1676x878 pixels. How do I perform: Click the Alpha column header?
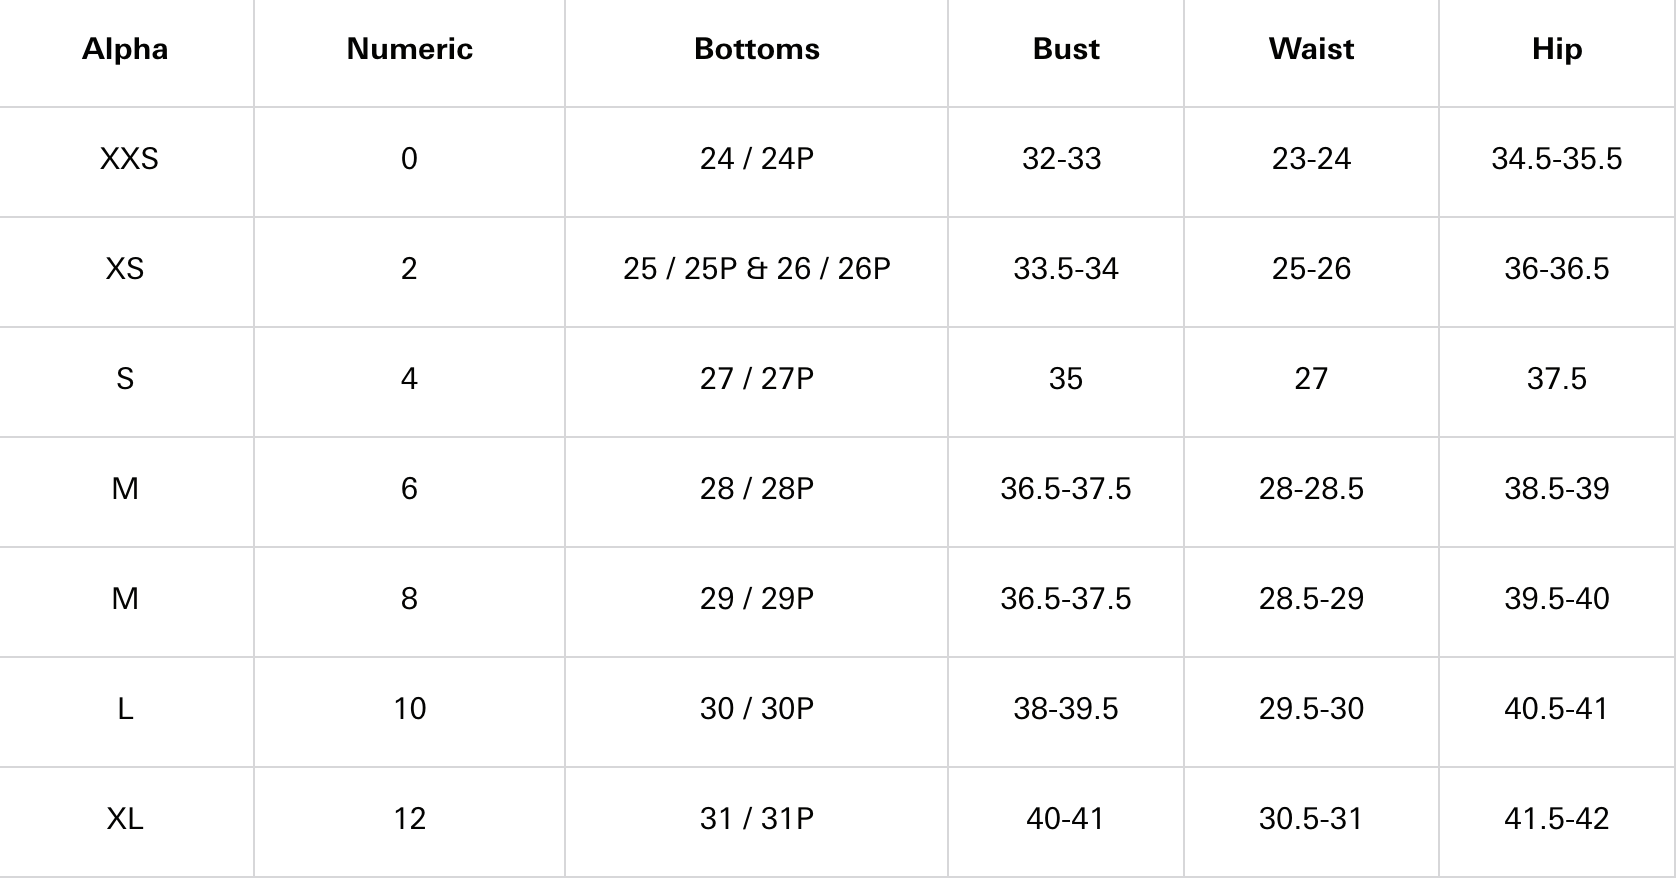(125, 49)
